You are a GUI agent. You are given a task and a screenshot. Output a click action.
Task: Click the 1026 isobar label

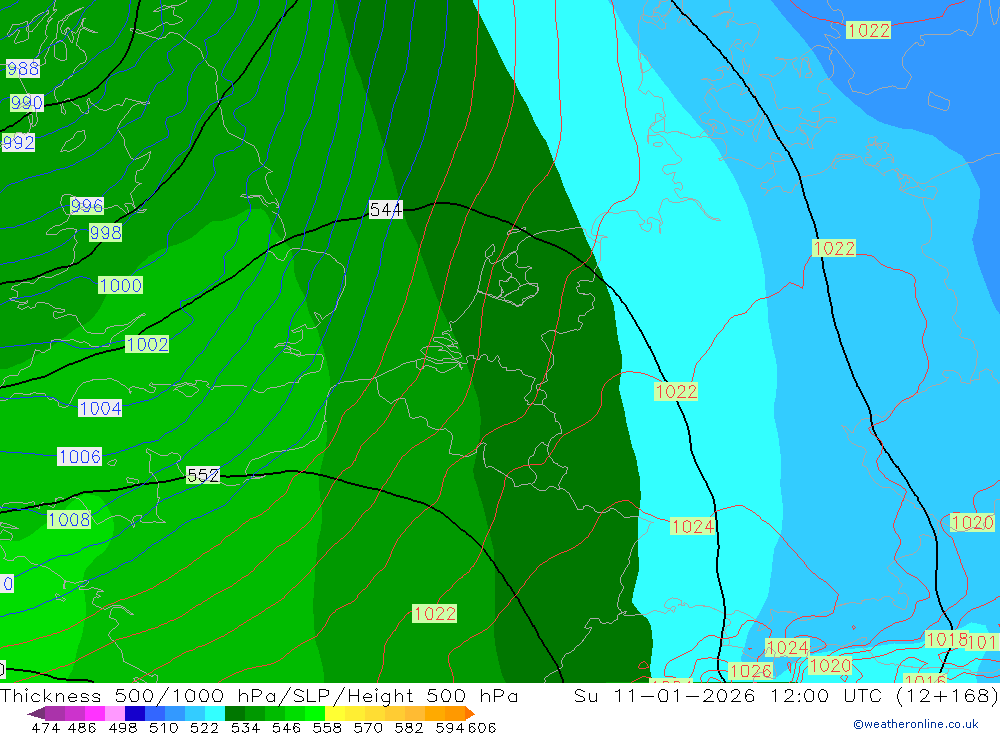[751, 671]
